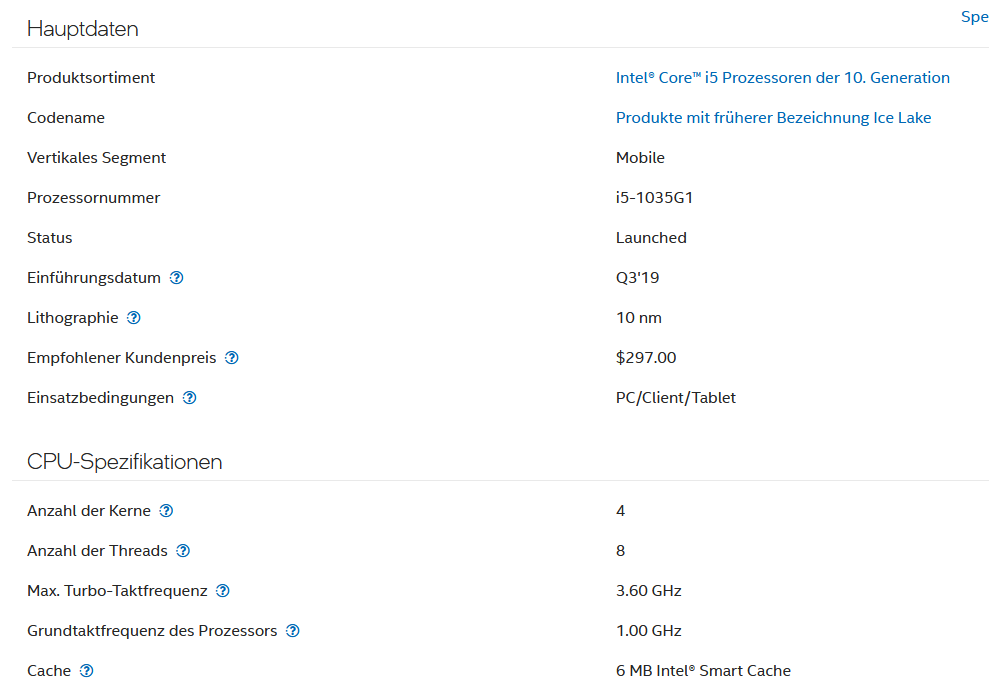Click help icon for Grundtaktfrequenz des Prozessors

pyautogui.click(x=293, y=631)
